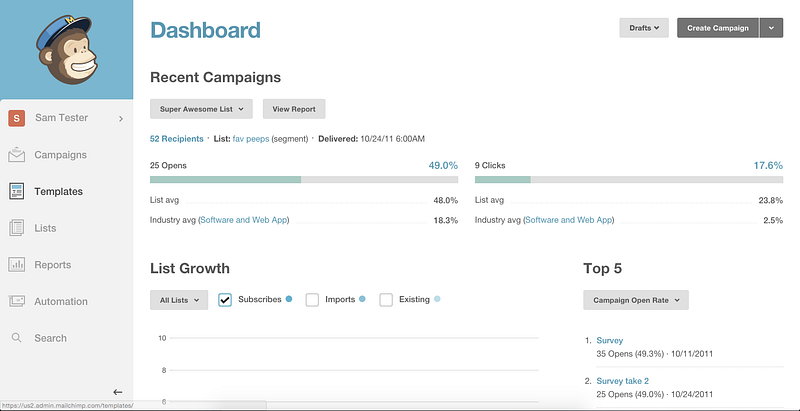800x411 pixels.
Task: Open the Campaign Open Rate dropdown
Action: point(635,299)
